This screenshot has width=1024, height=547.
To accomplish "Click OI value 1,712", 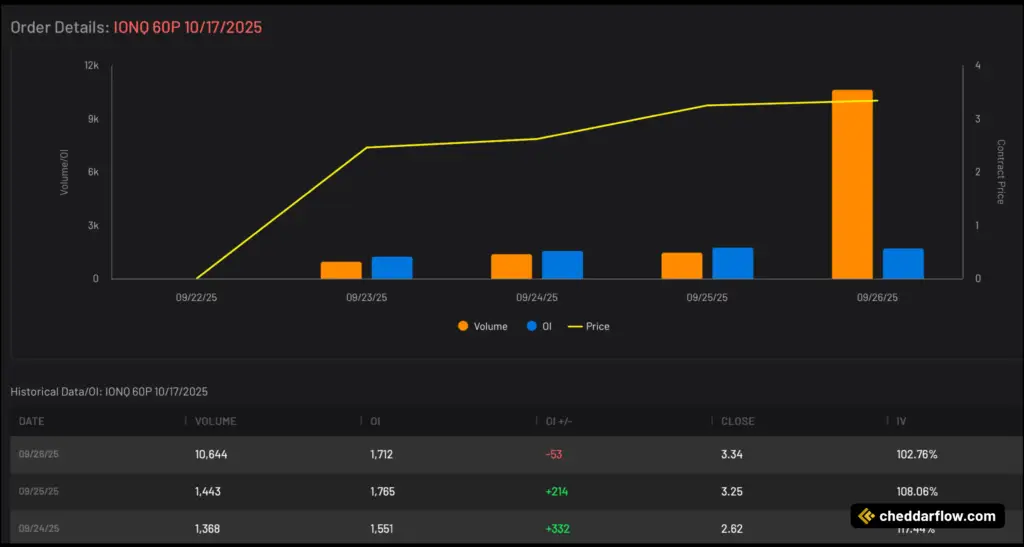I will 381,454.
